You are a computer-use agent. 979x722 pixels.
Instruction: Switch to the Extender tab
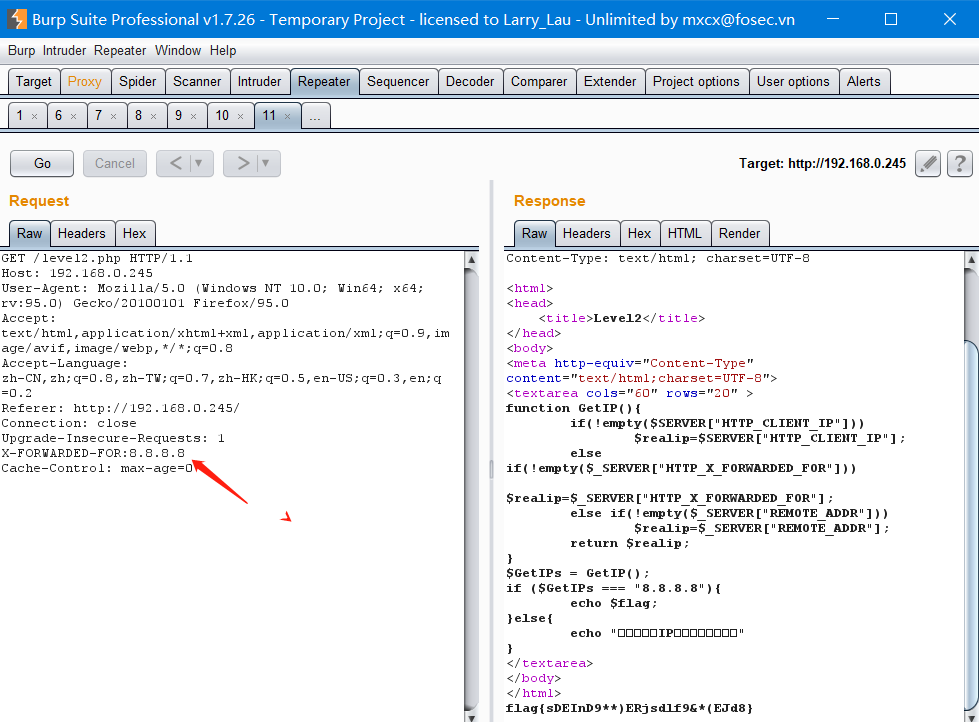[610, 82]
